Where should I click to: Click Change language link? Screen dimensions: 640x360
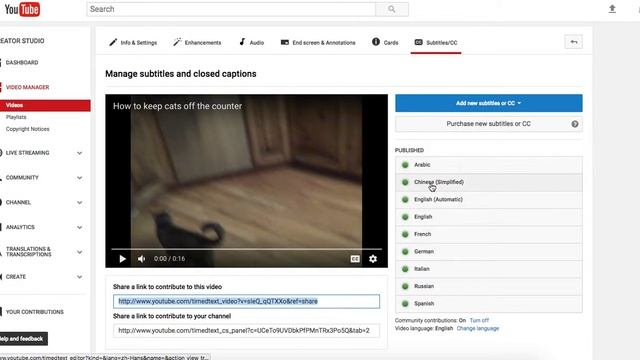(x=478, y=329)
